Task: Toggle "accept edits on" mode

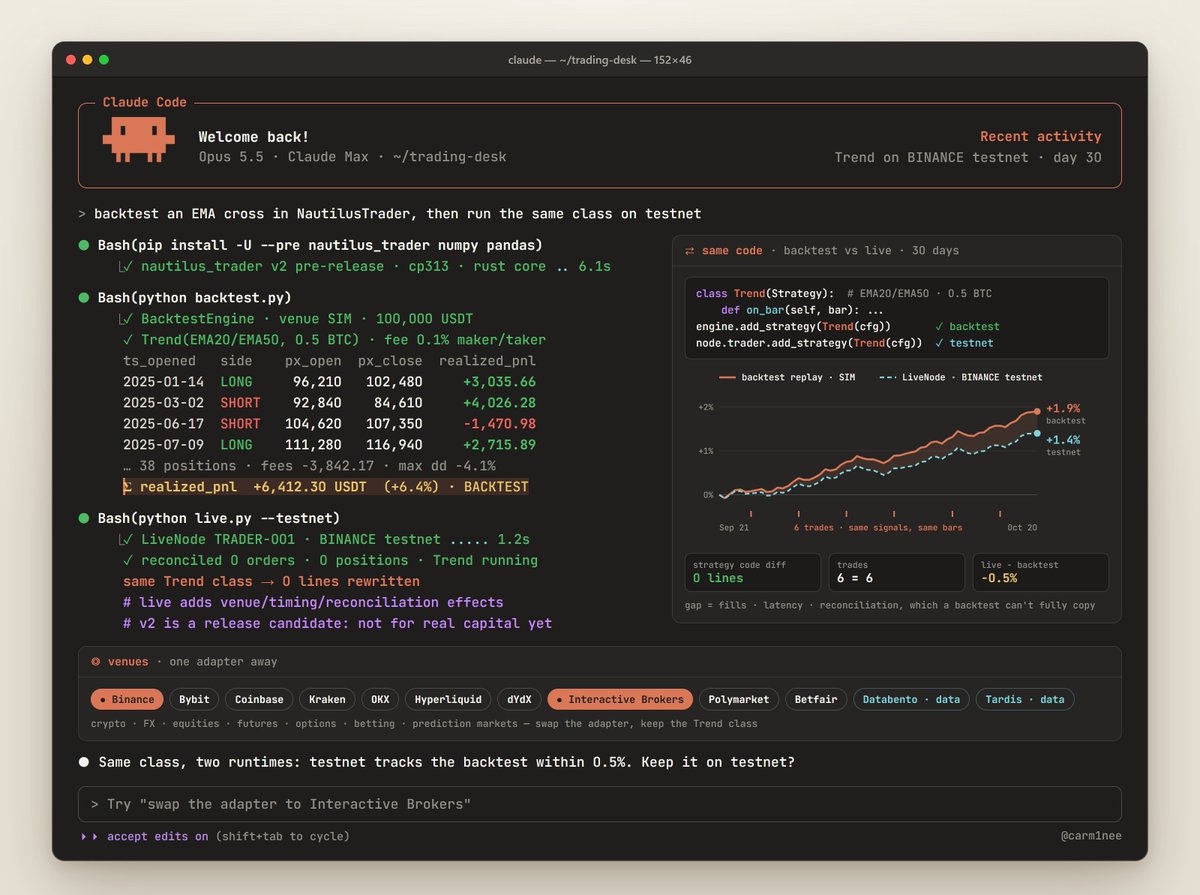Action: [x=158, y=836]
